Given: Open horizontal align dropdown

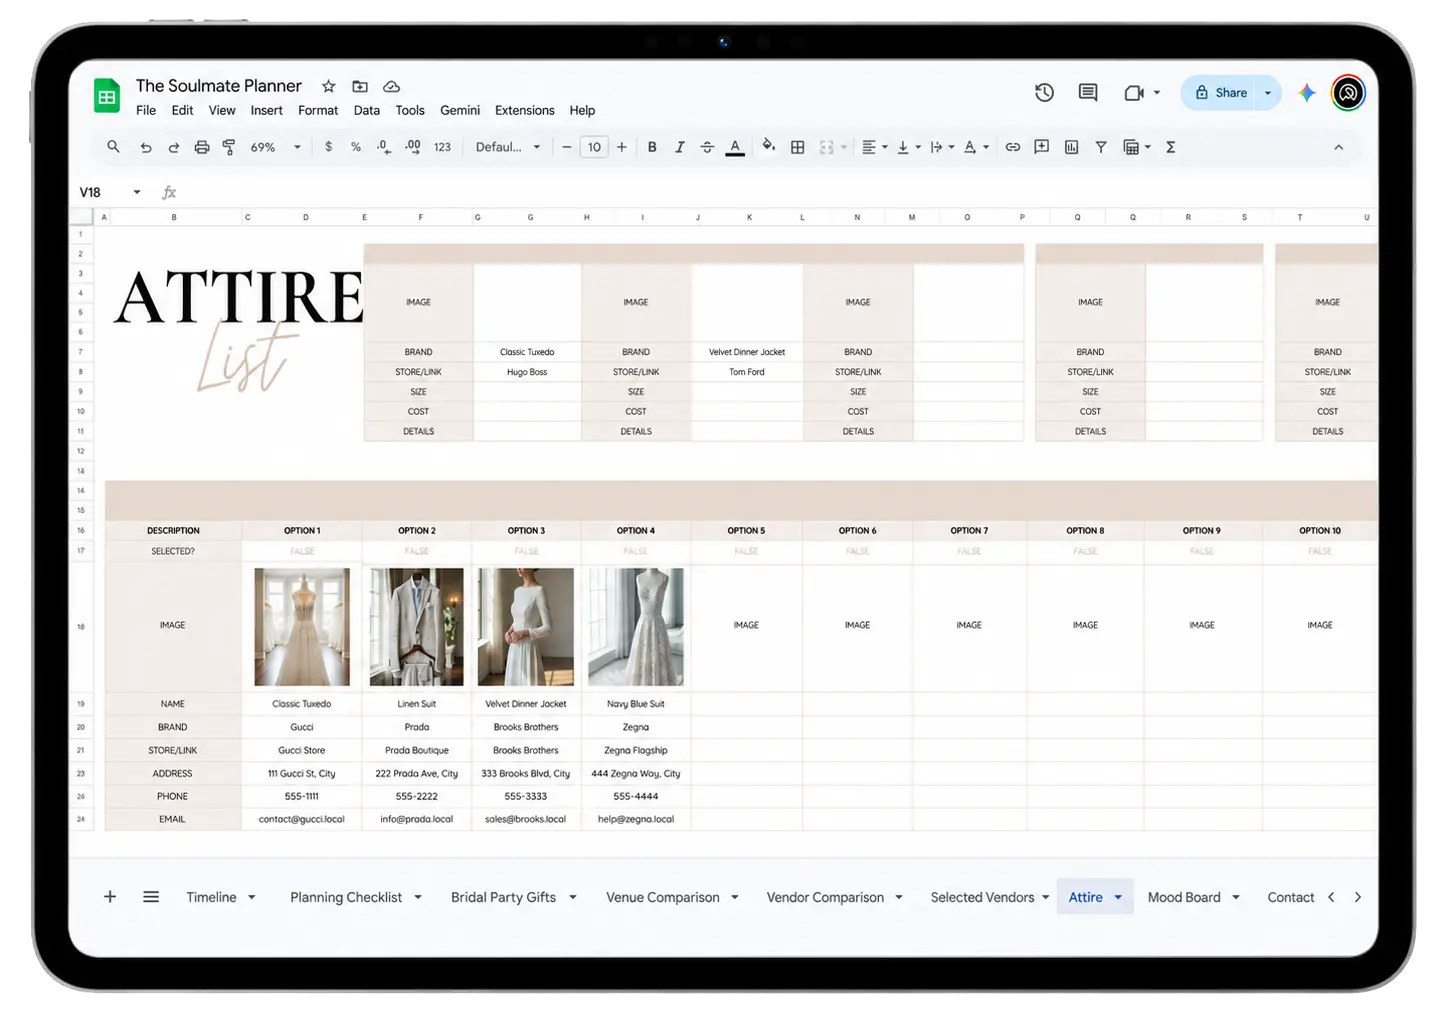Looking at the screenshot, I should click(x=875, y=147).
